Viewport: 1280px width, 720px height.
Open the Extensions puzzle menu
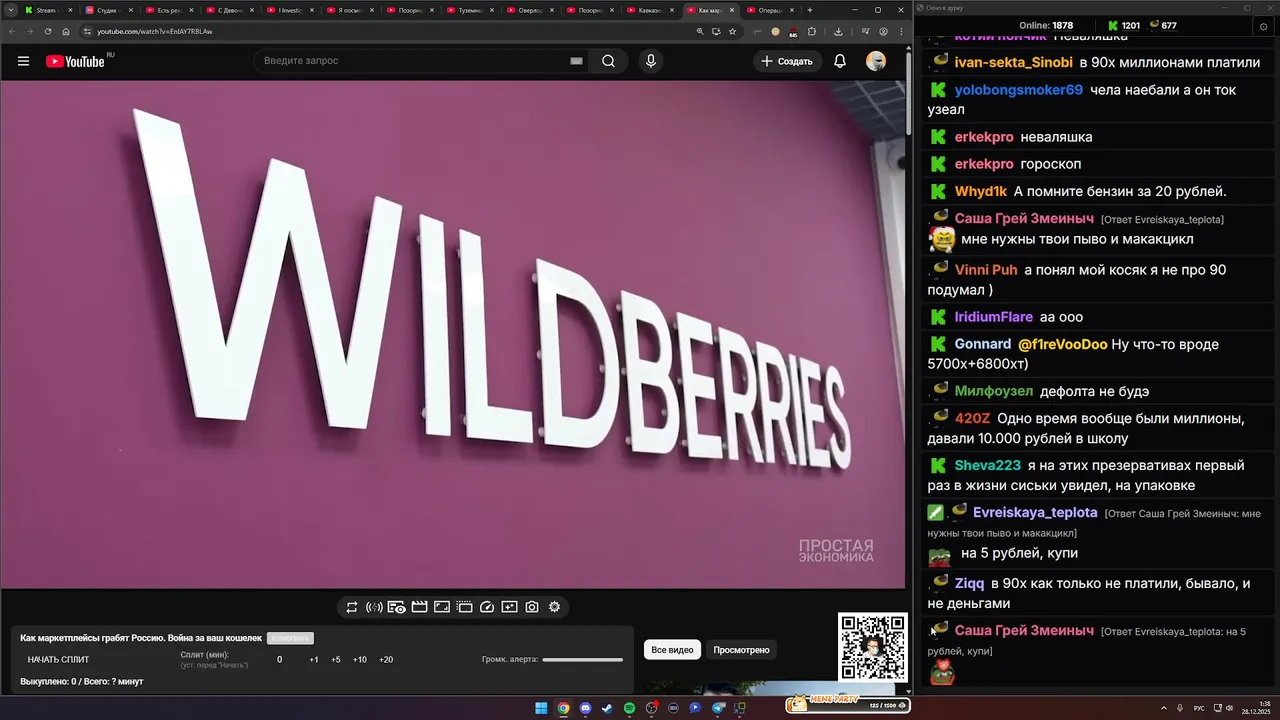point(812,31)
